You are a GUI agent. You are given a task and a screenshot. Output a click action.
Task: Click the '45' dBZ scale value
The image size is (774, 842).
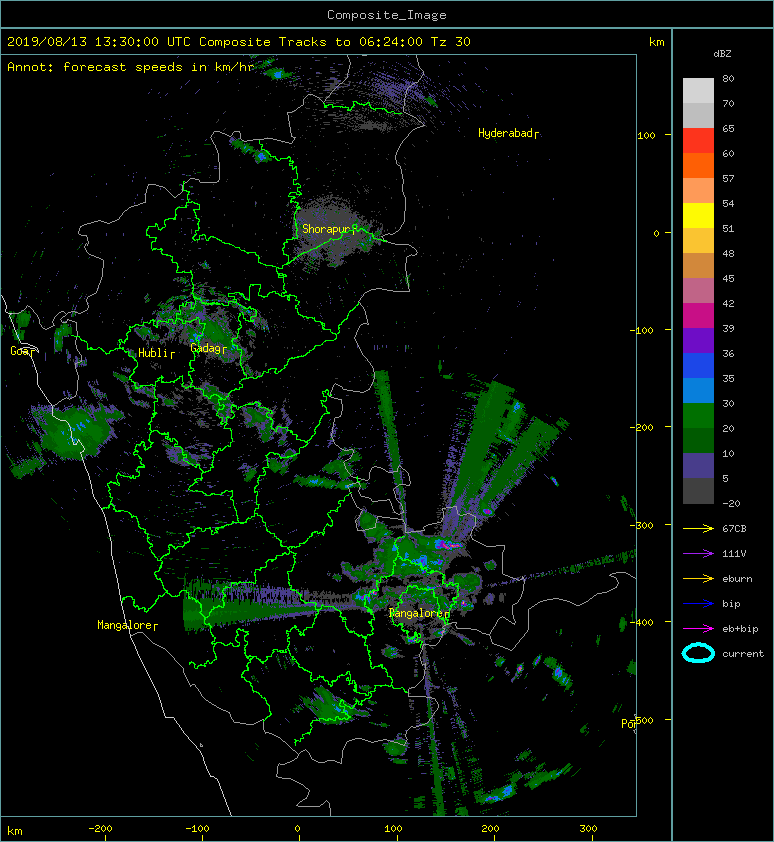coord(728,279)
